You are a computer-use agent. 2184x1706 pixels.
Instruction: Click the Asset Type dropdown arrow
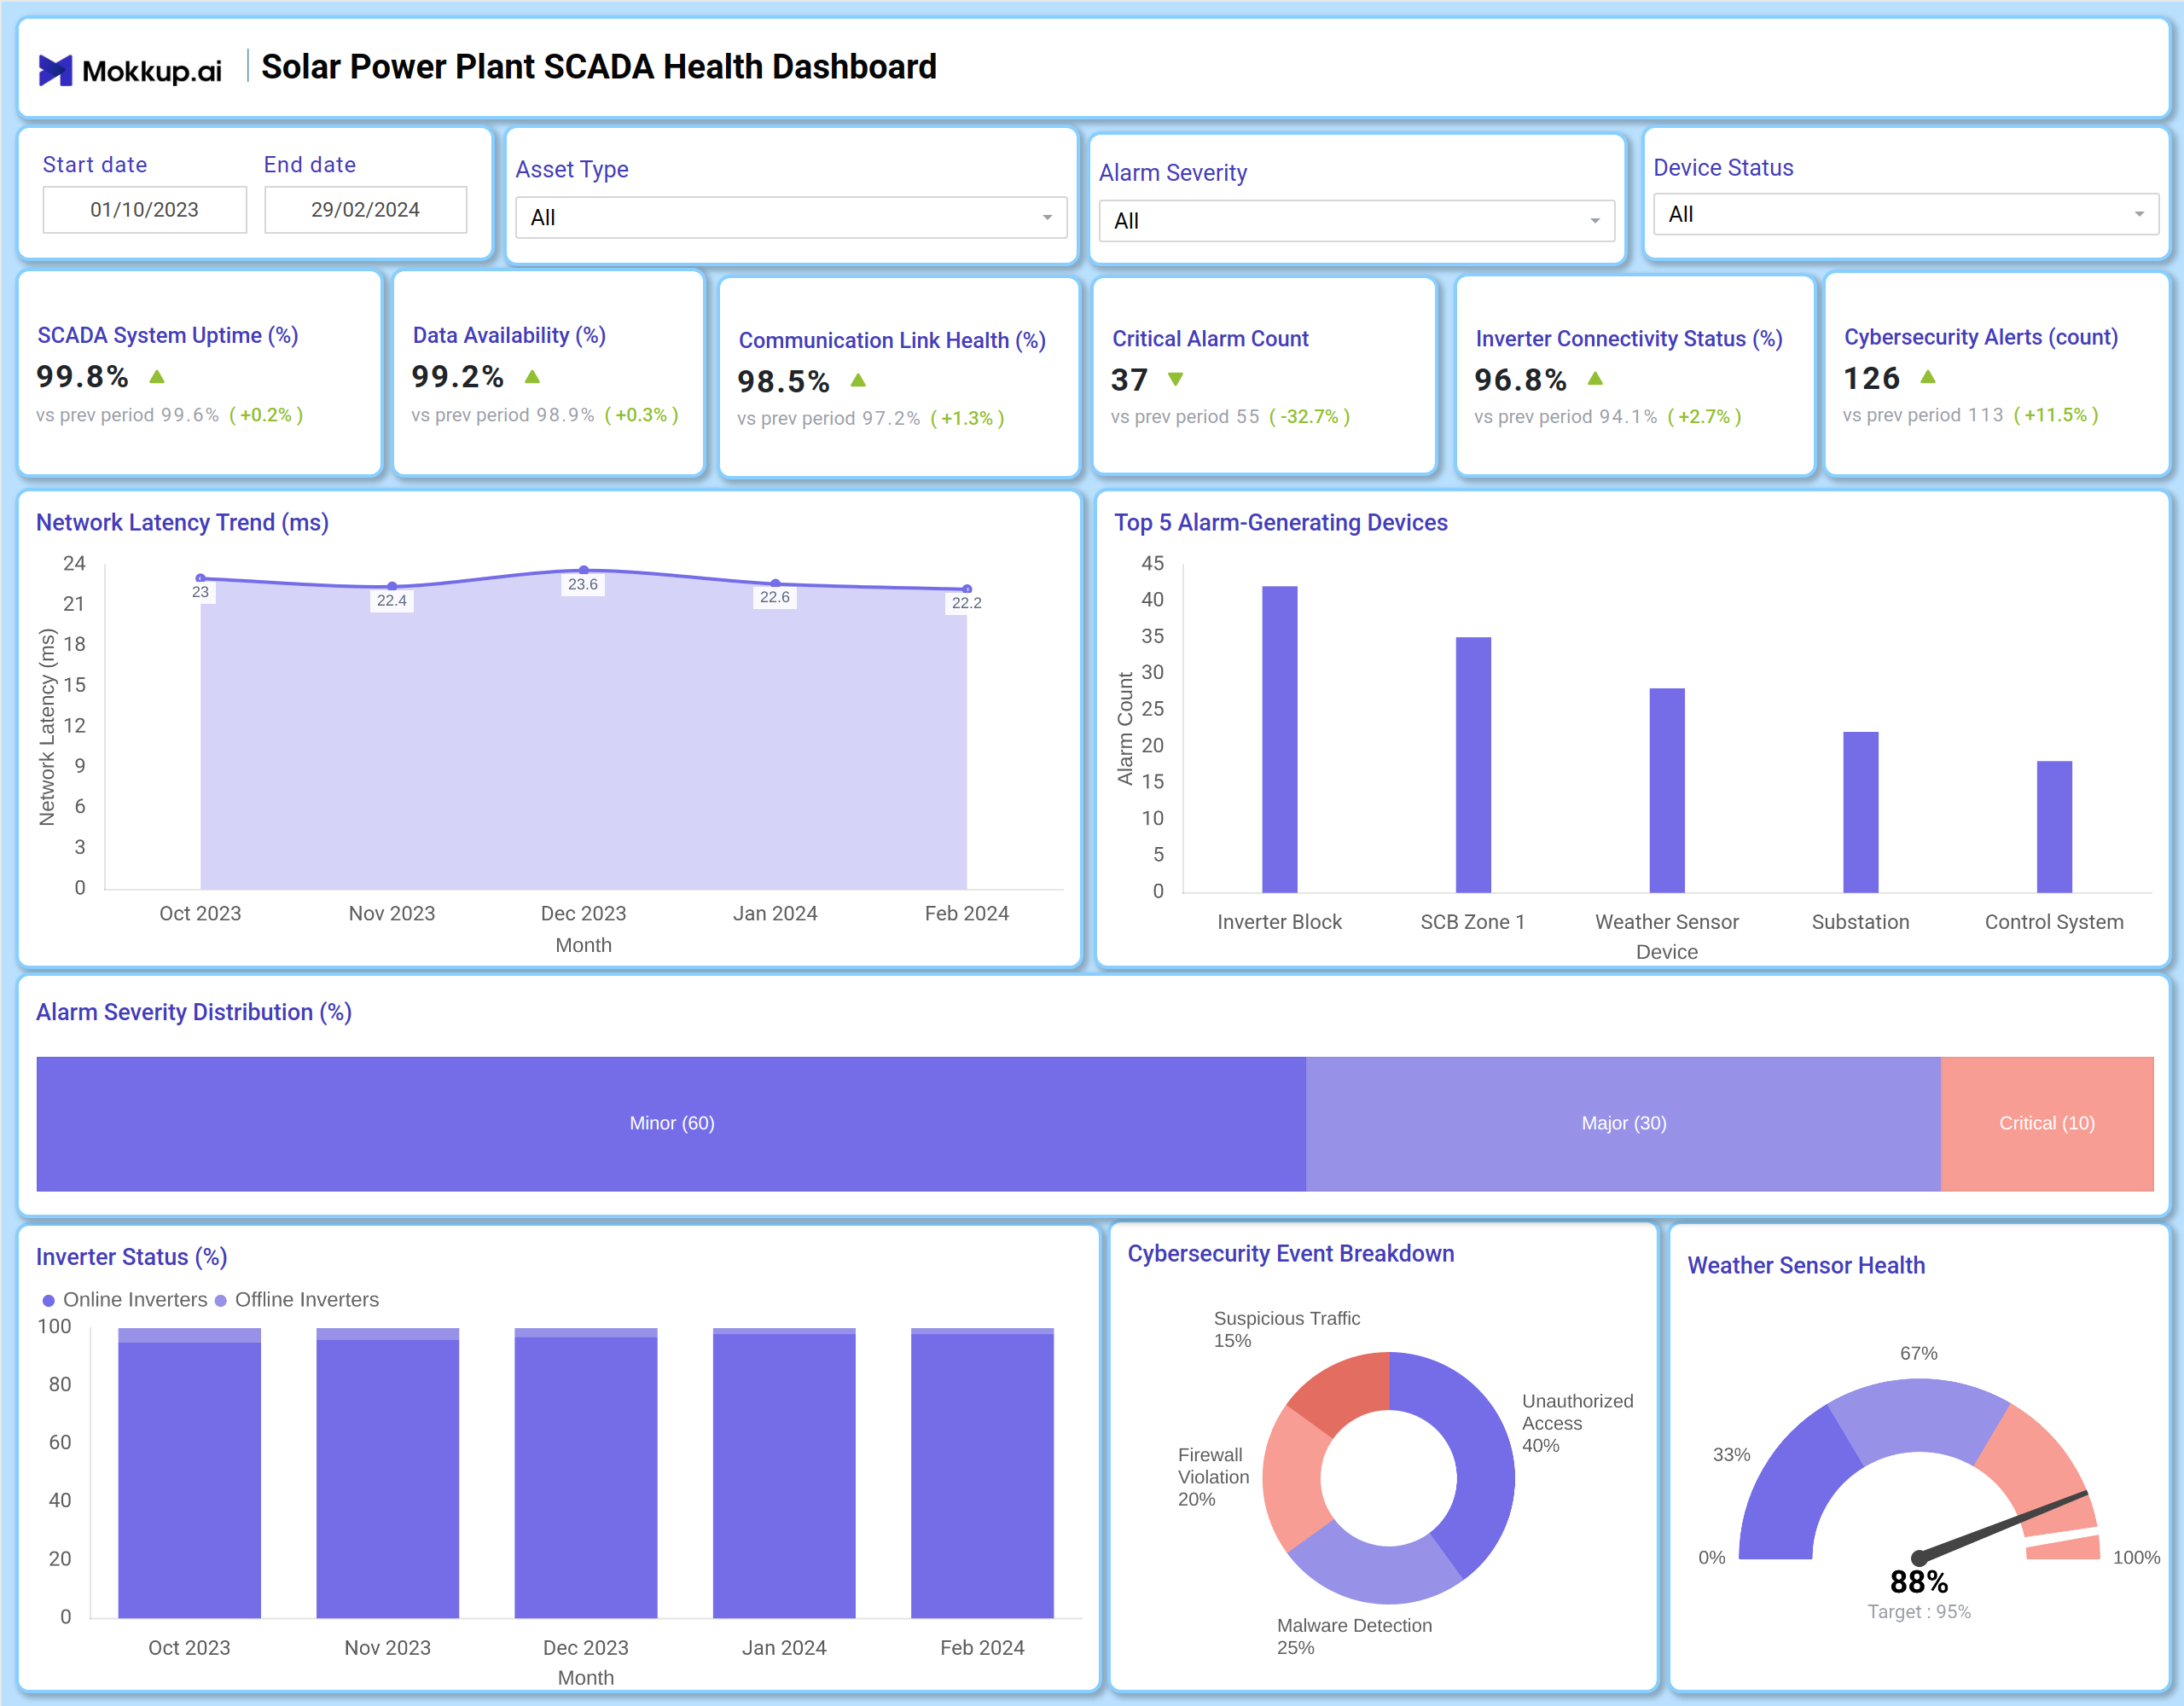1047,218
